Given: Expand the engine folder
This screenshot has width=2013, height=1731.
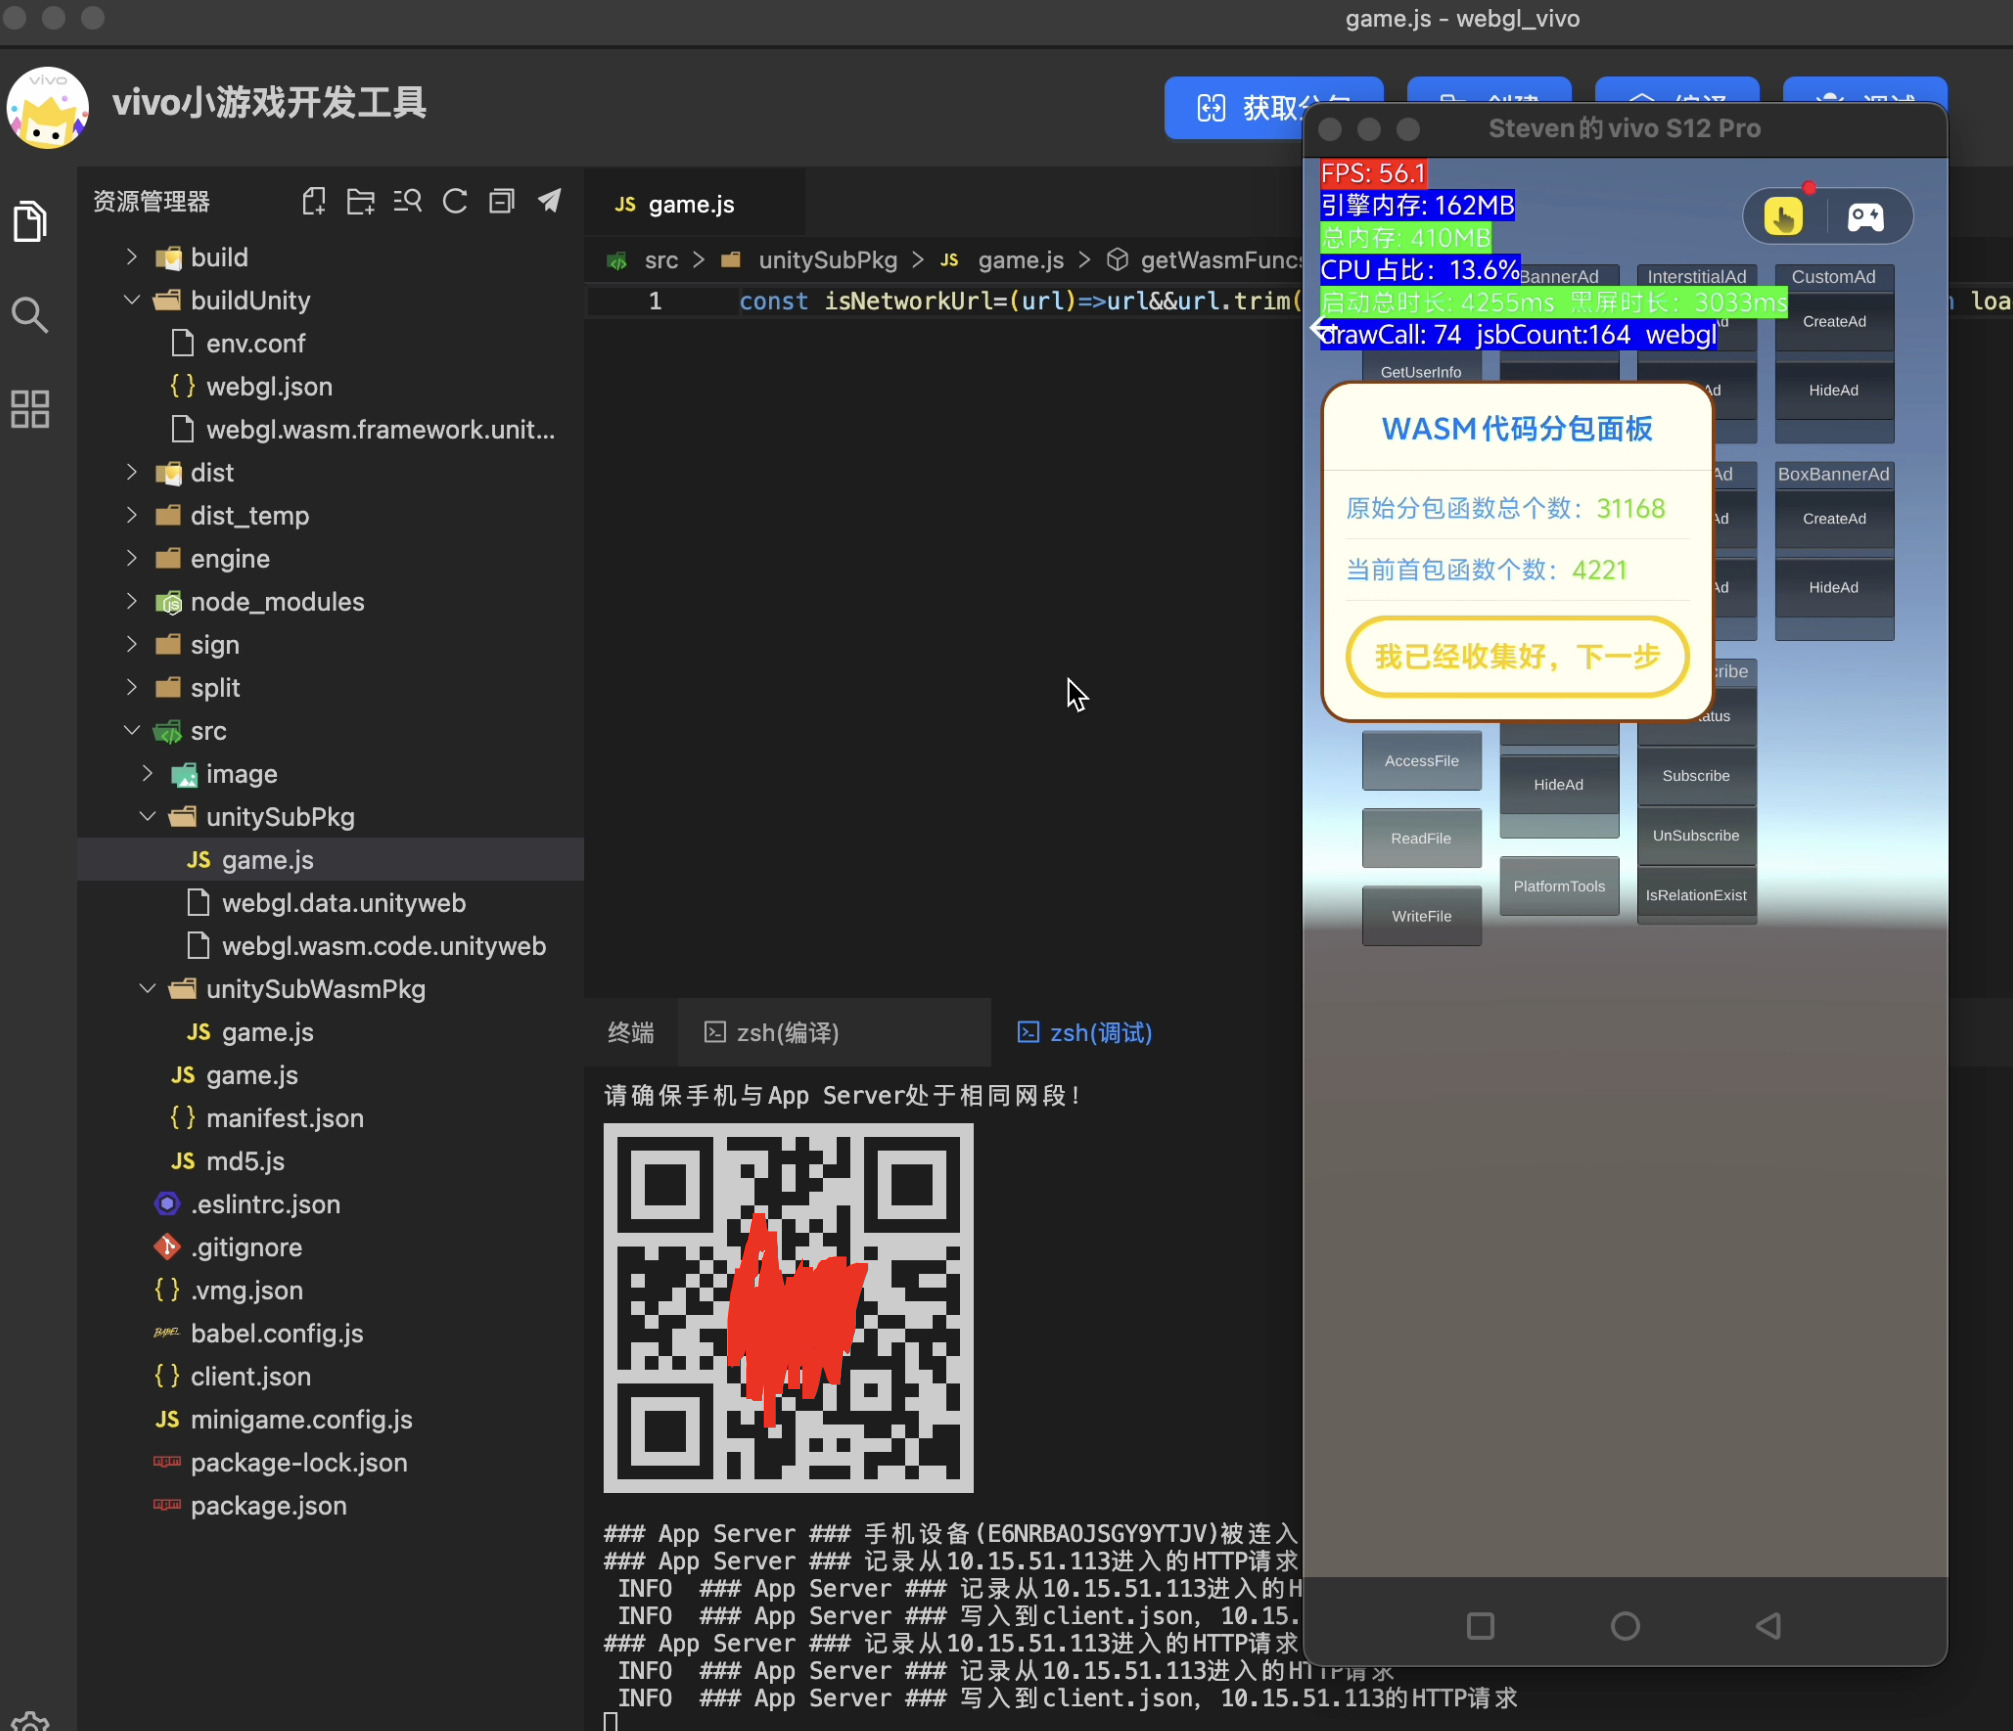Looking at the screenshot, I should [x=131, y=558].
